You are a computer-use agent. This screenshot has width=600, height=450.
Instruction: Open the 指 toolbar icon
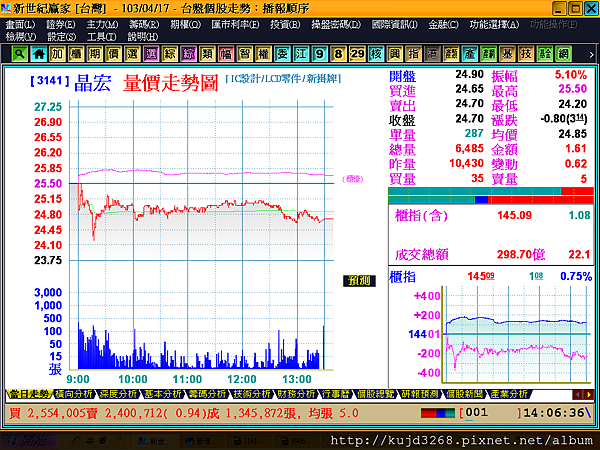[413, 54]
